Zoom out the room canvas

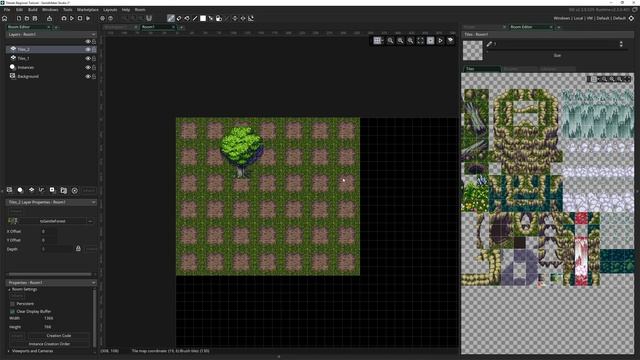tap(391, 40)
